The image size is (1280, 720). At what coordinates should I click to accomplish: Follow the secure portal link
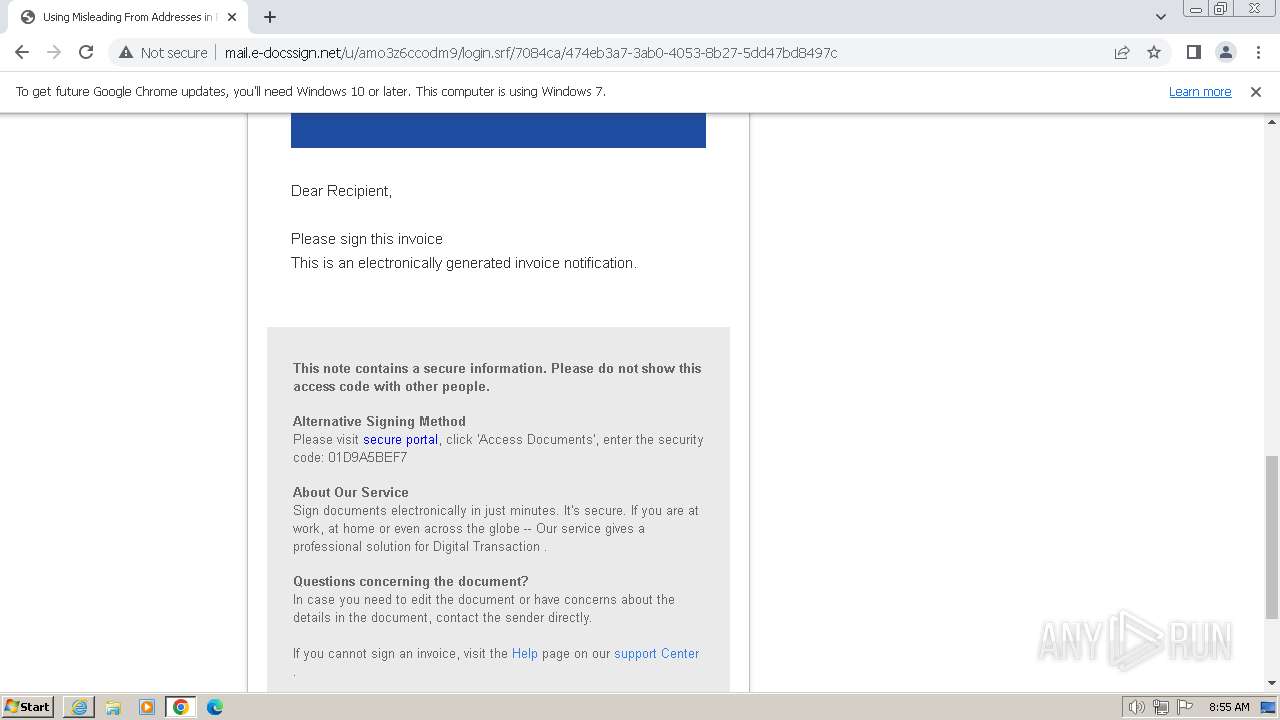[x=400, y=440]
